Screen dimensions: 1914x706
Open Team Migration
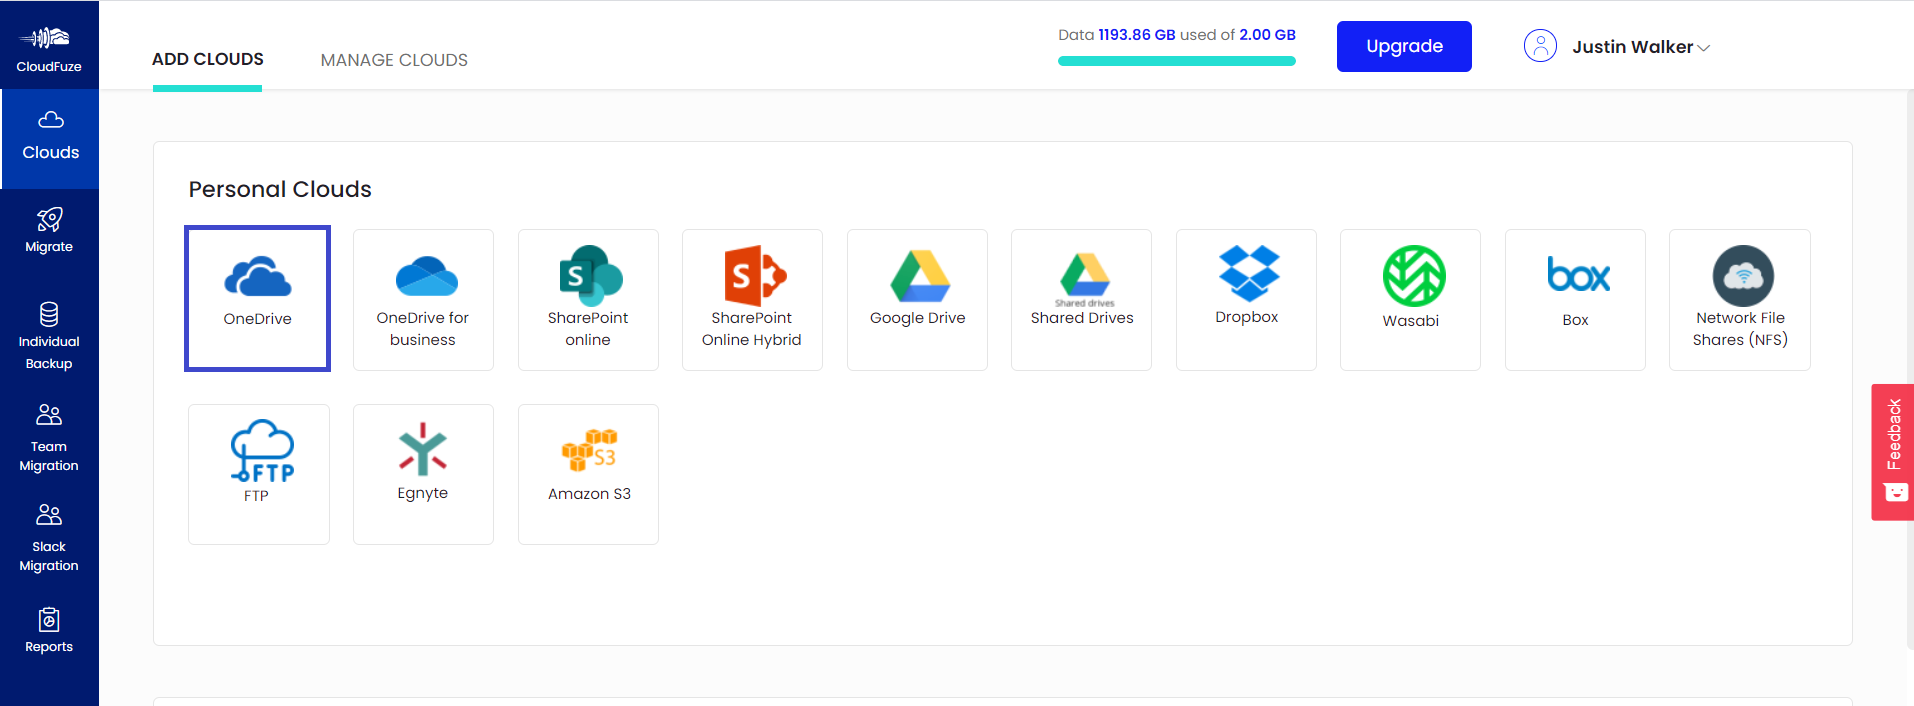49,437
